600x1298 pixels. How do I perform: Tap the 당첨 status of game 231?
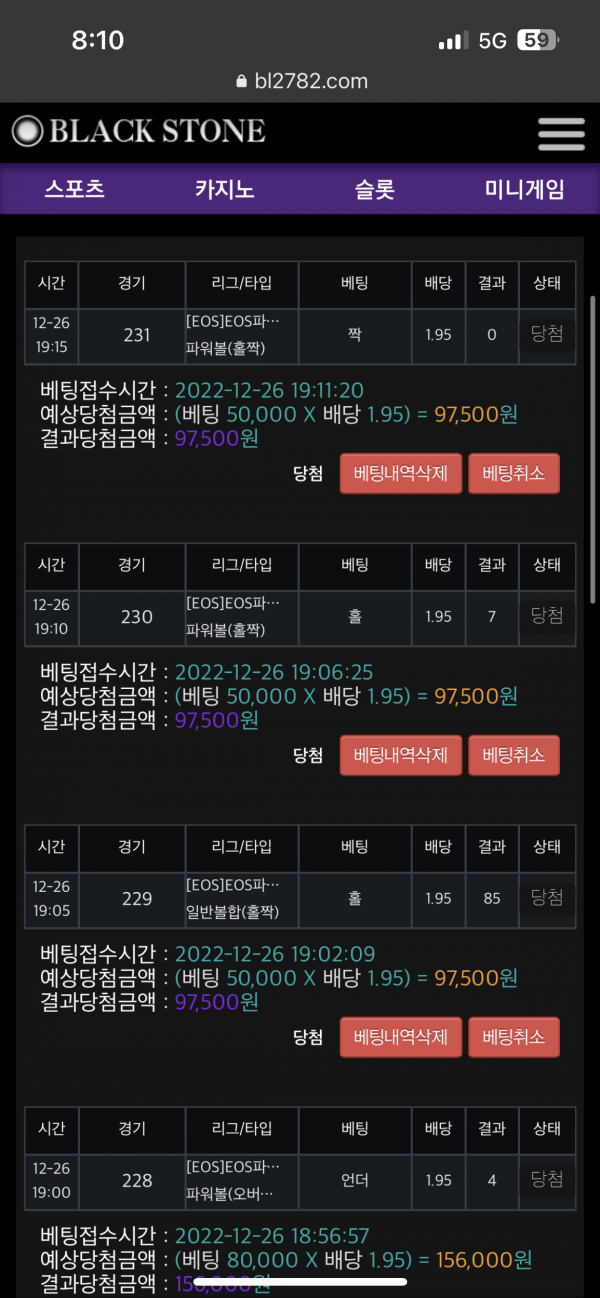point(547,335)
